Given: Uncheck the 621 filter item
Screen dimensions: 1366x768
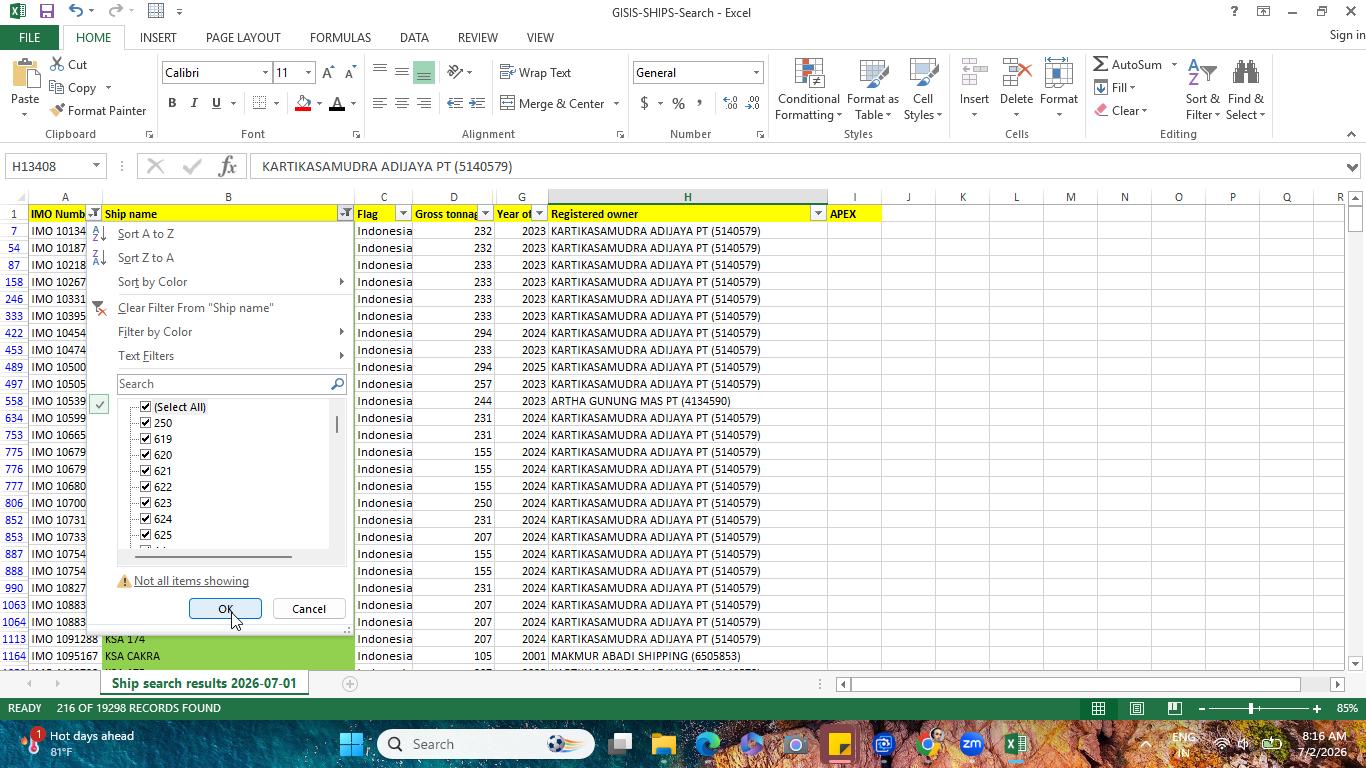Looking at the screenshot, I should click(x=146, y=471).
